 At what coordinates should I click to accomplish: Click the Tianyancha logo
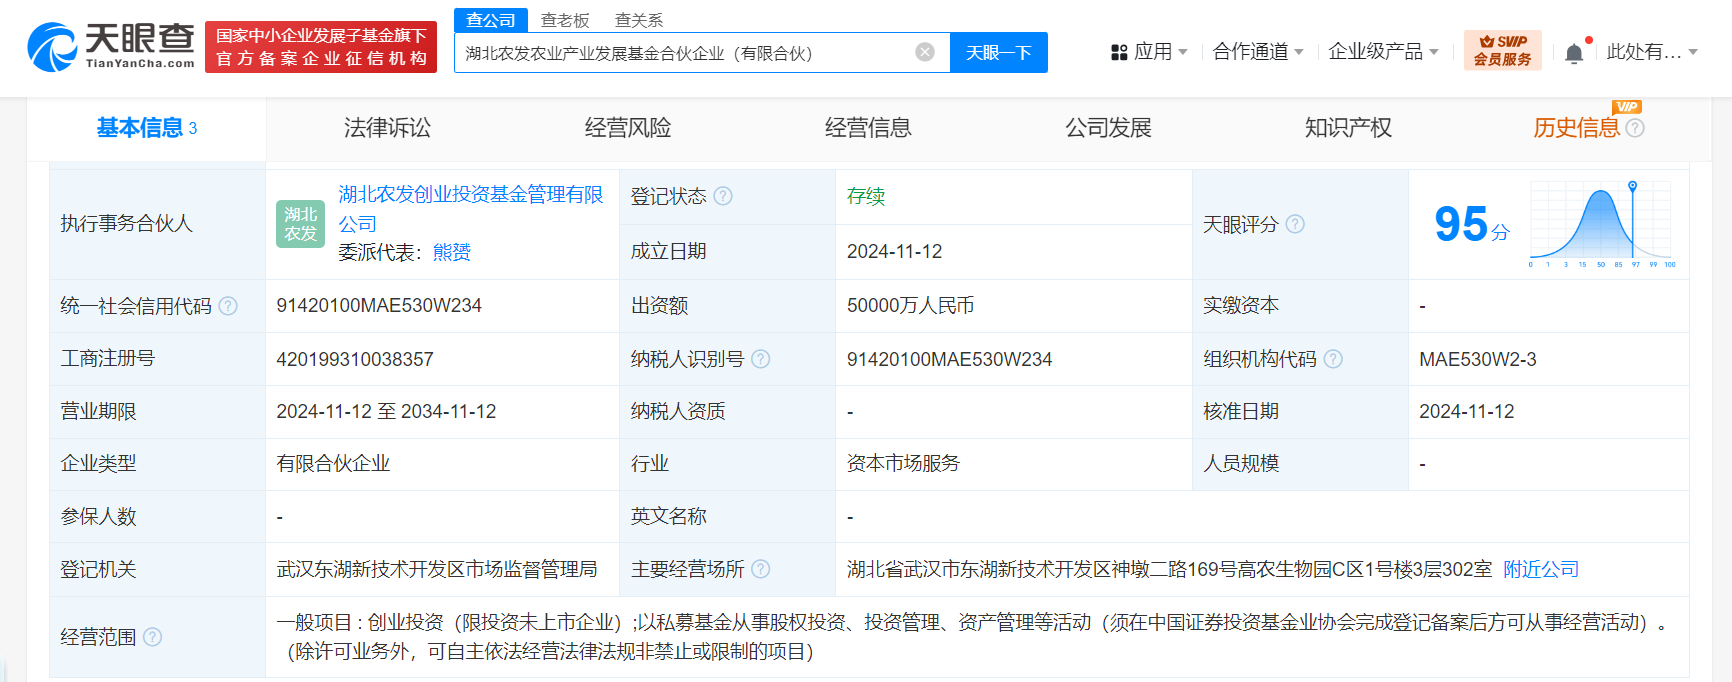tap(111, 47)
